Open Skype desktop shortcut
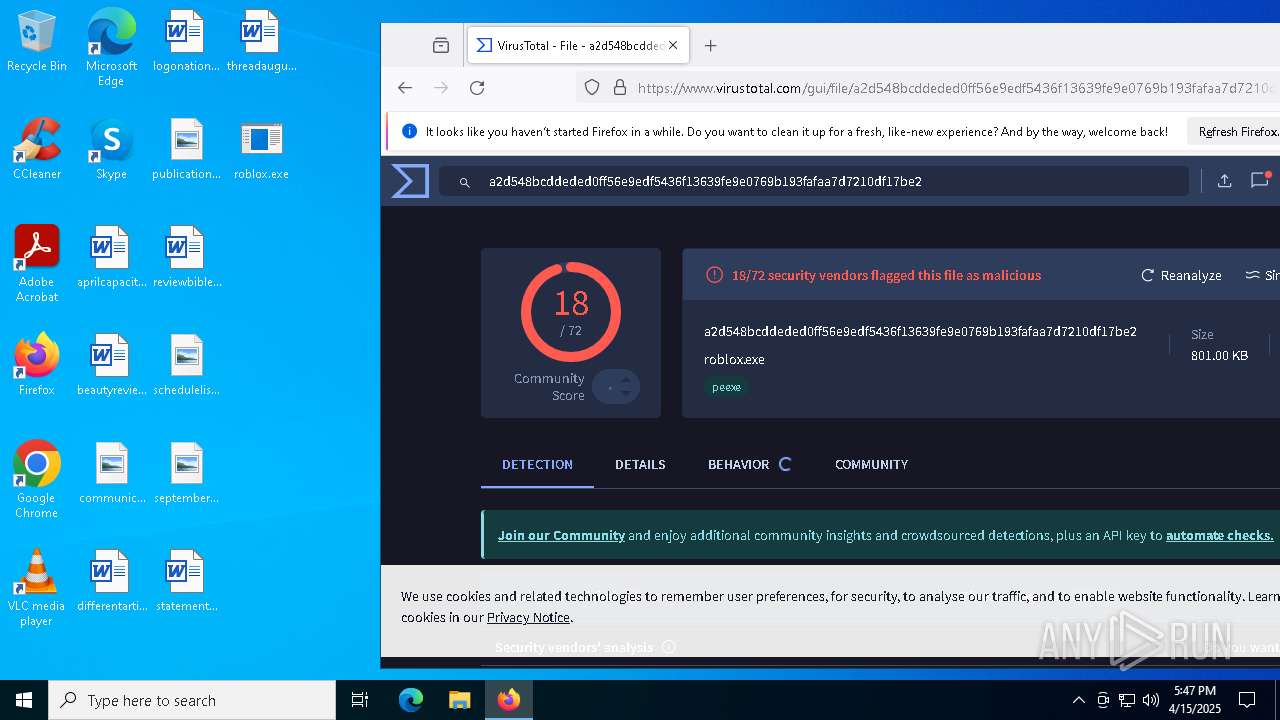Viewport: 1280px width, 720px height. [111, 149]
